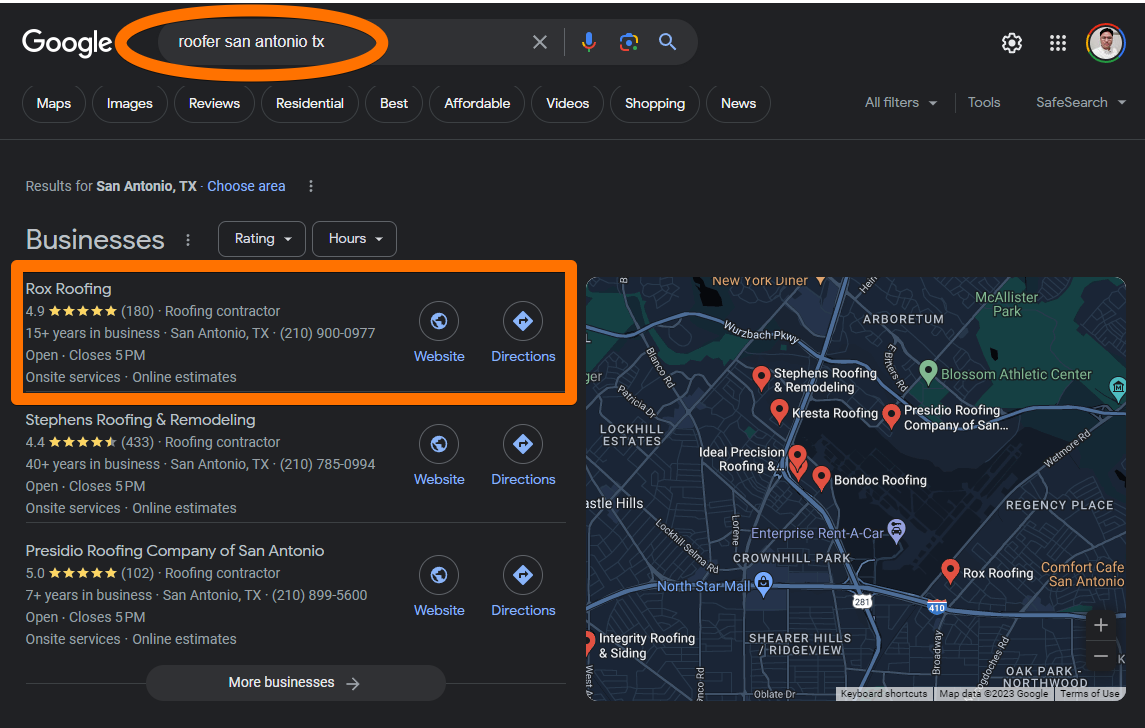The height and width of the screenshot is (728, 1145).
Task: Open Rox Roofing website globe icon
Action: click(438, 322)
